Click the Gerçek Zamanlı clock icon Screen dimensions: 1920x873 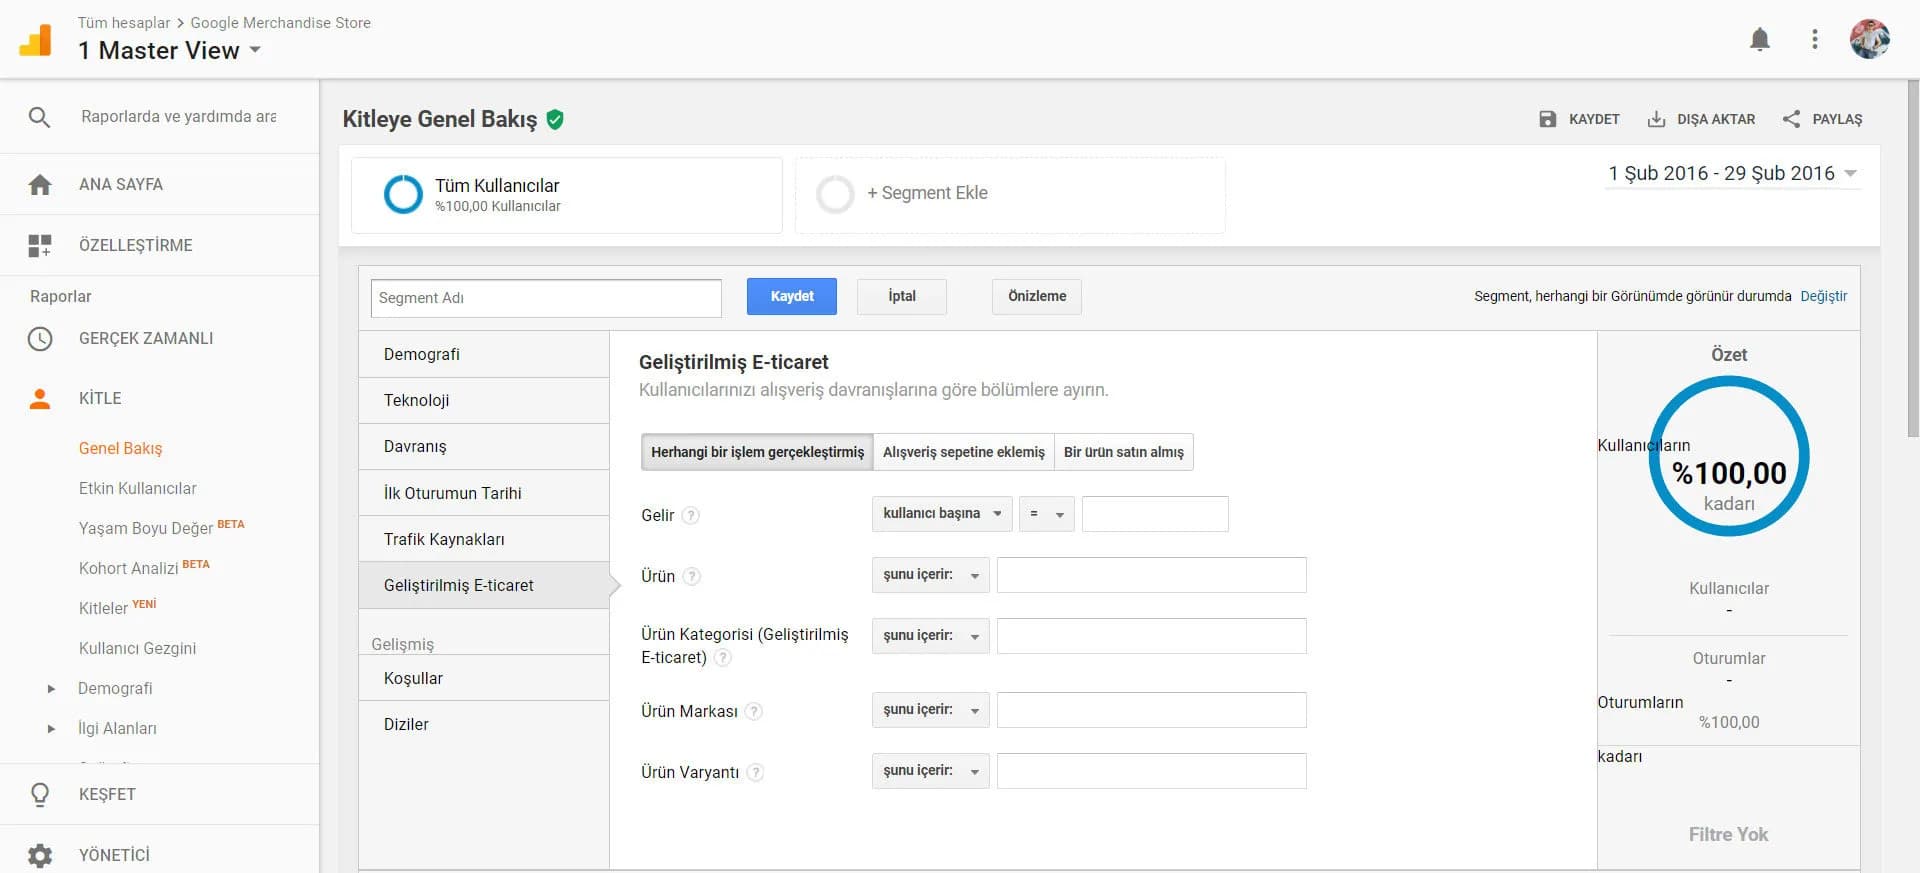(40, 338)
